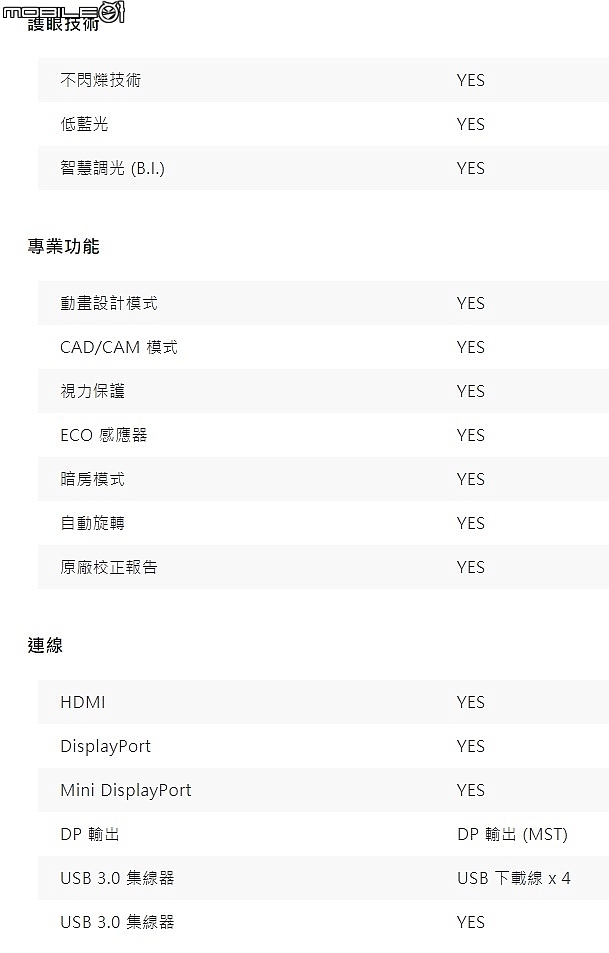Click 智慧調光 (B.I.) row text

coord(112,168)
